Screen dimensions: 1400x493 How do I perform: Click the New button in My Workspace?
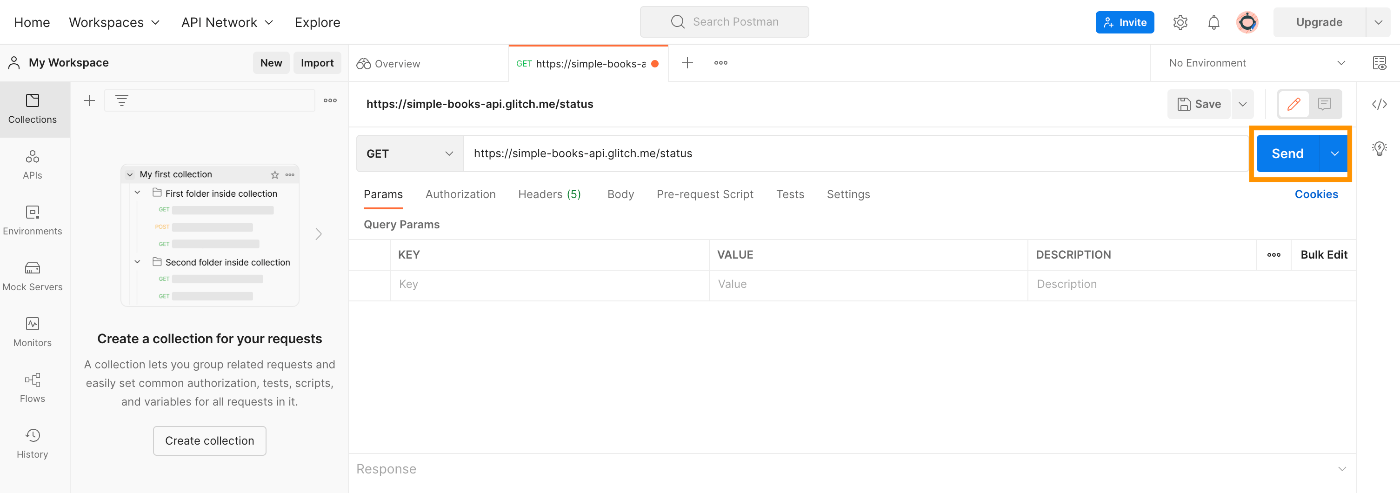(x=271, y=62)
